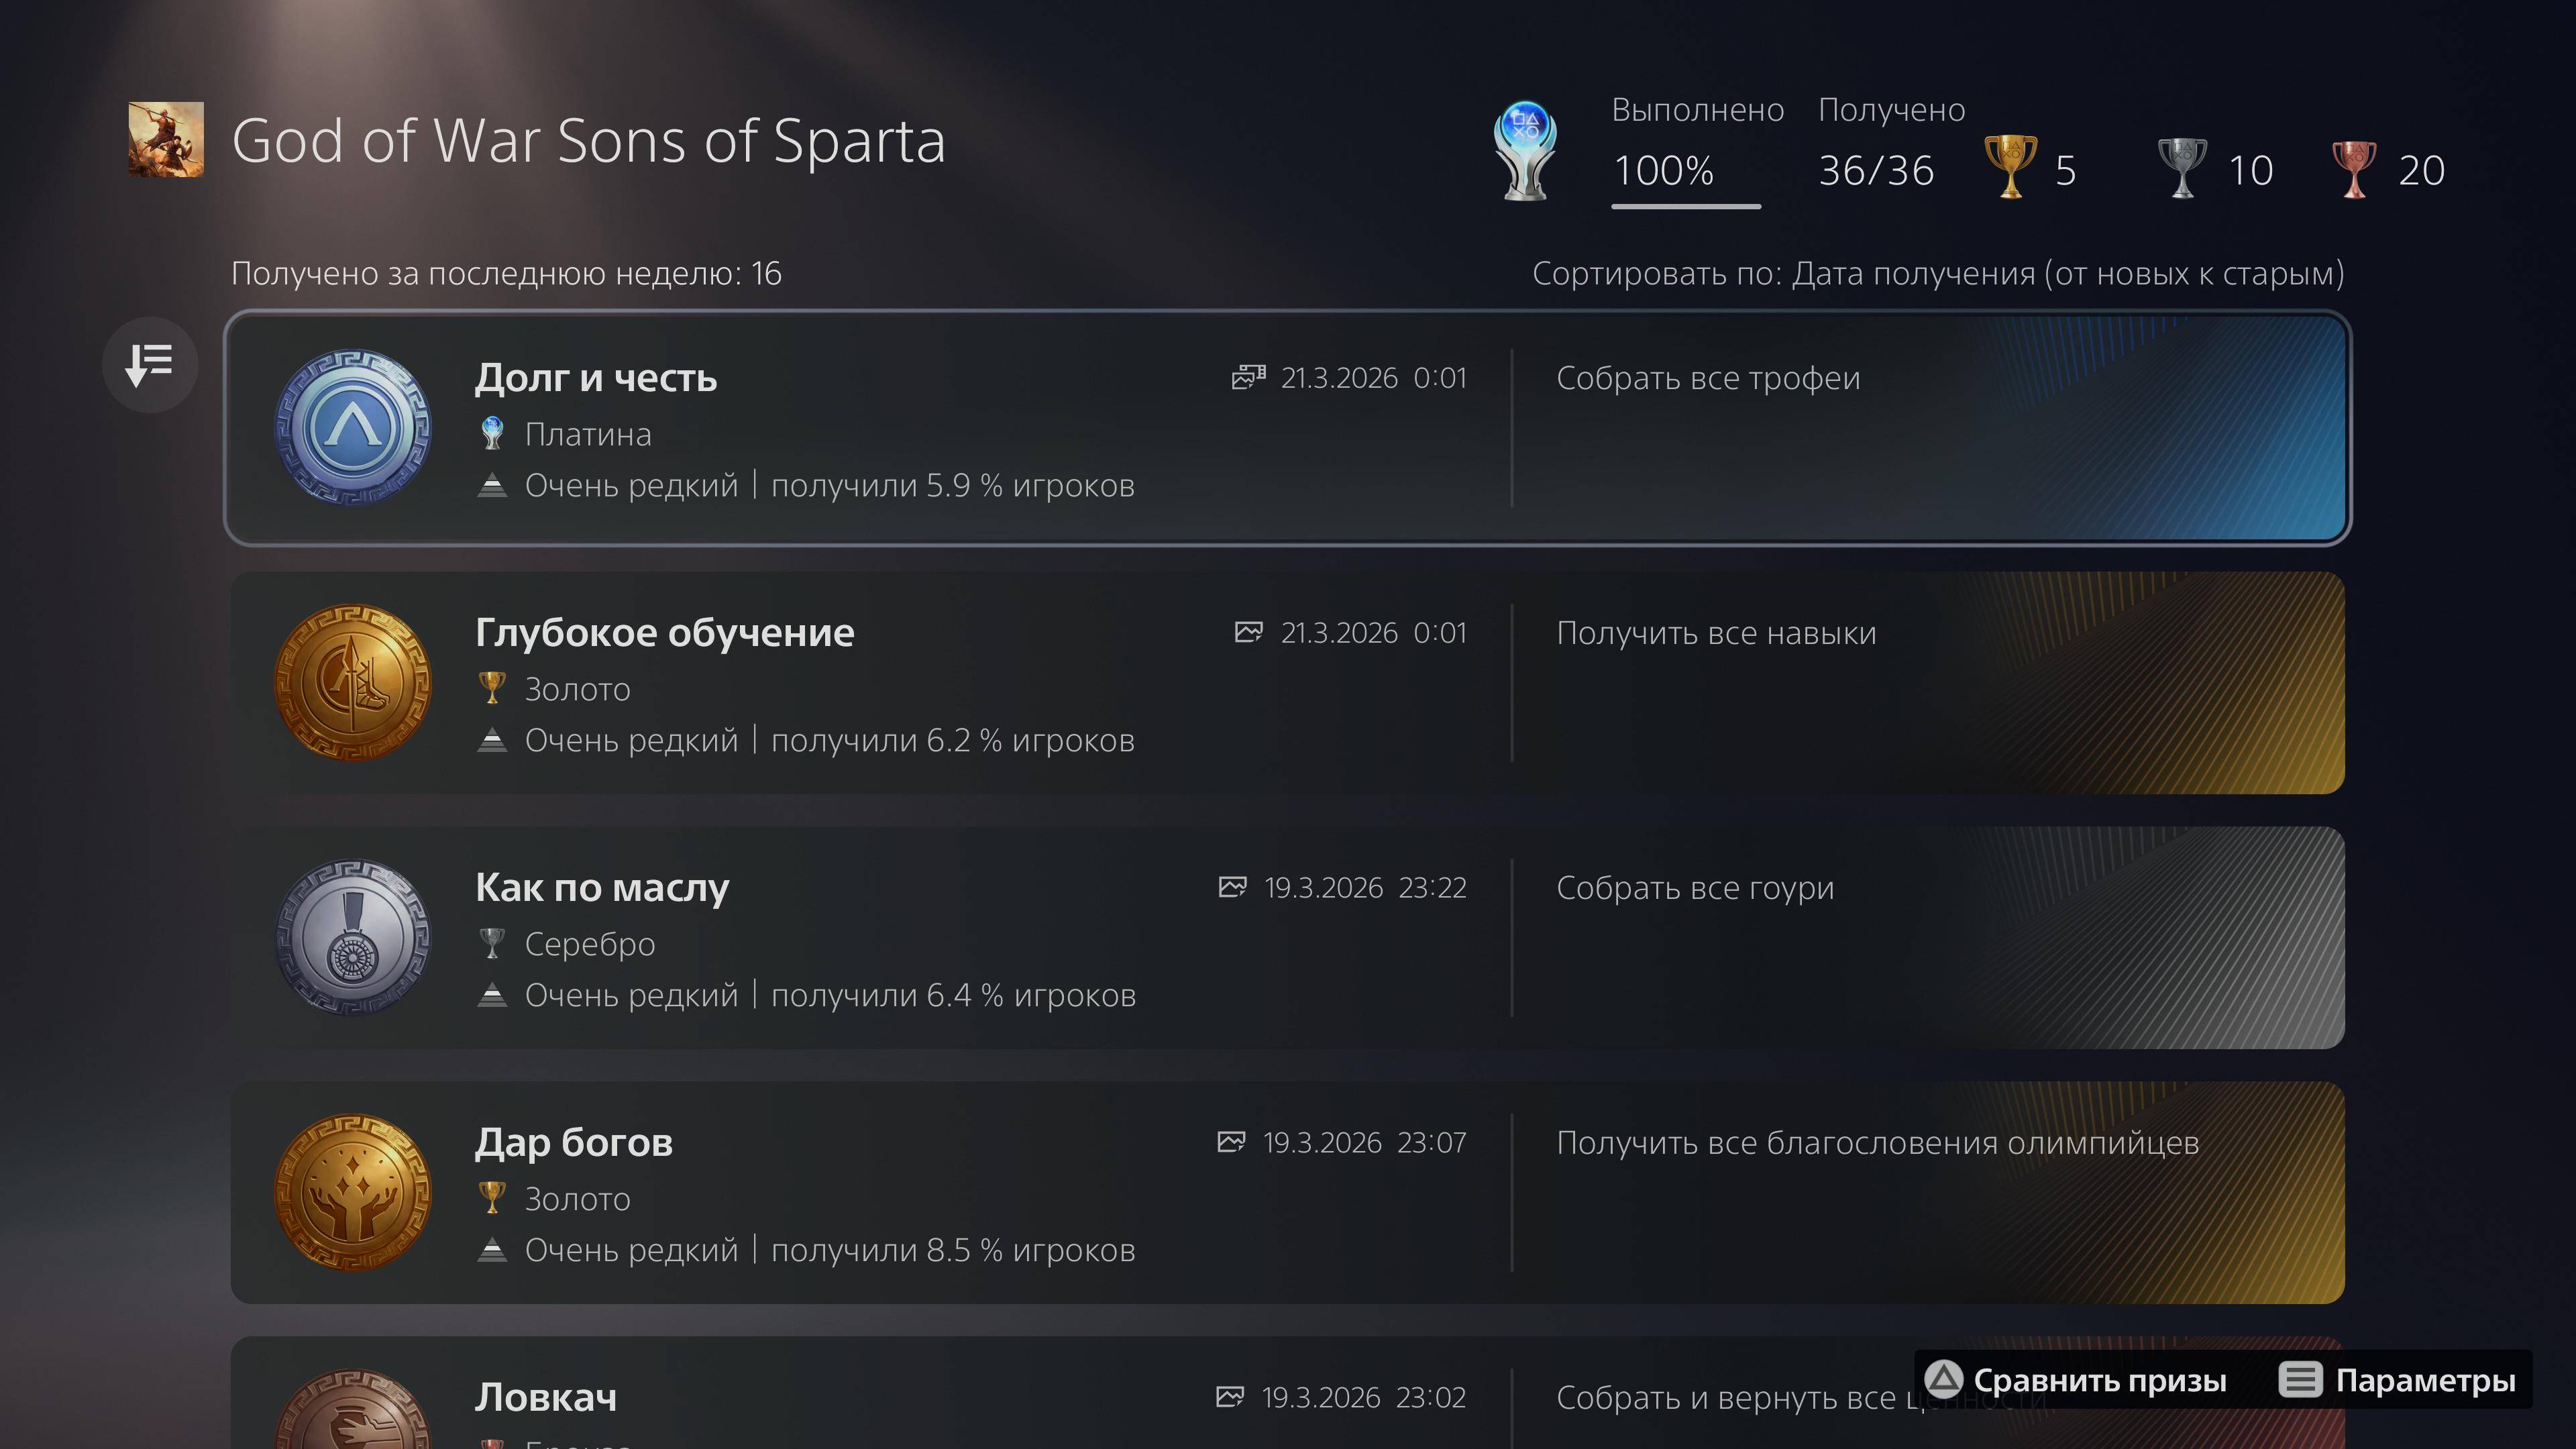Select the Как по маслу silver medallion
The height and width of the screenshot is (1449, 2576).
point(353,938)
